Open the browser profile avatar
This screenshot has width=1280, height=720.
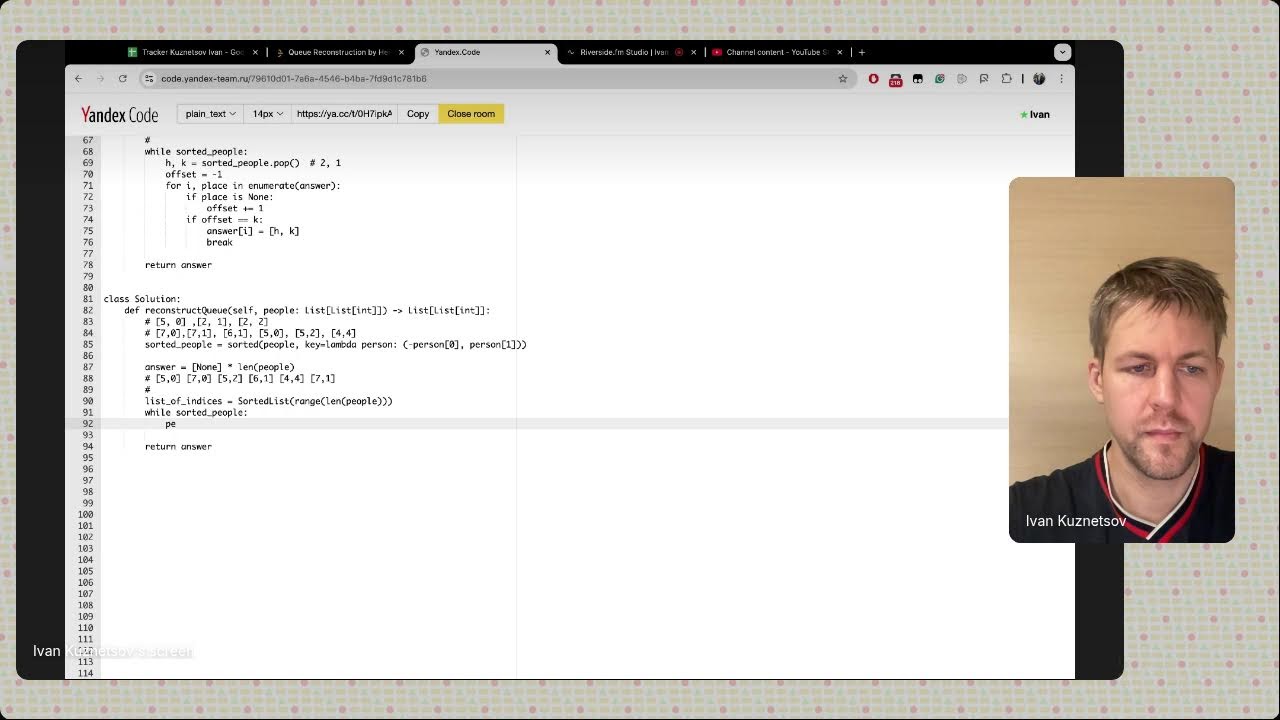(x=1039, y=78)
